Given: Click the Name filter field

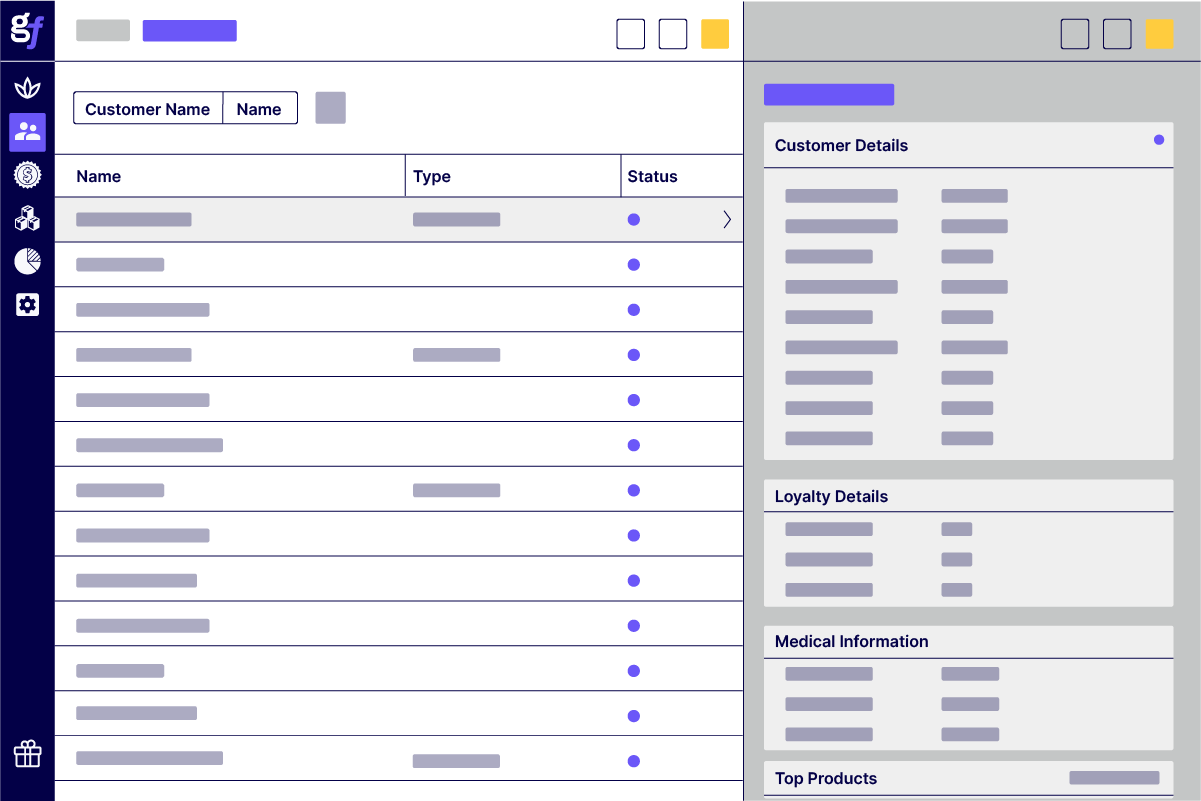Looking at the screenshot, I should tap(260, 108).
